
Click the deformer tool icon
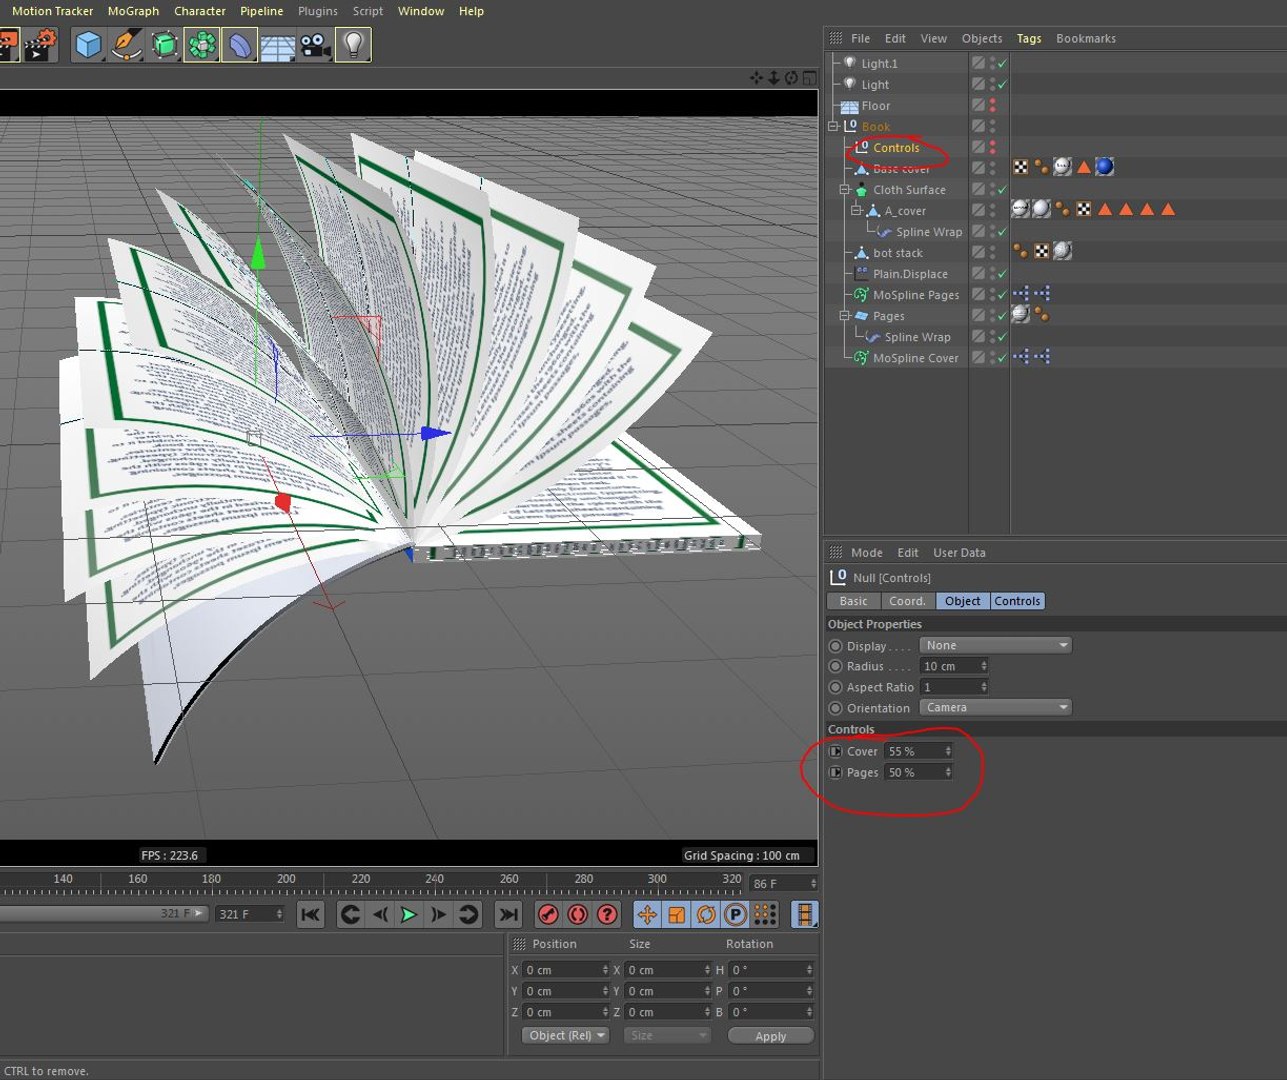(x=240, y=45)
